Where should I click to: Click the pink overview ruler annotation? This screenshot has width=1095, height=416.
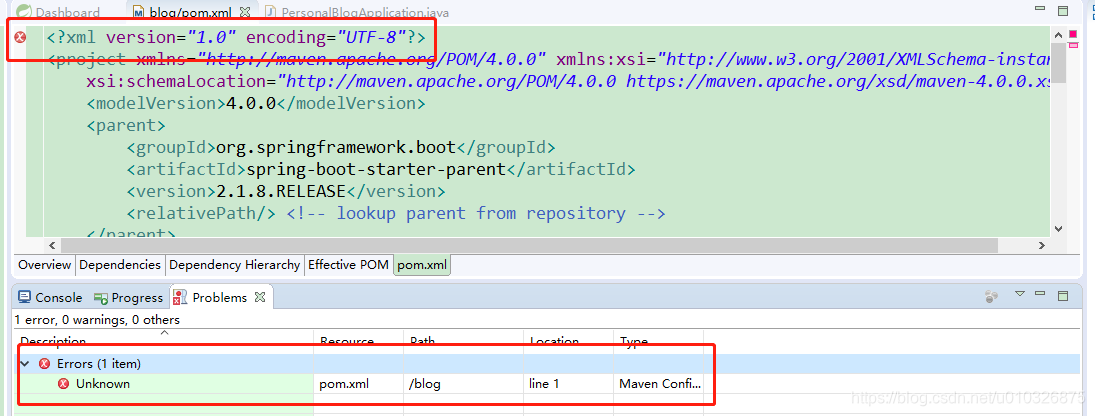pos(1073,45)
